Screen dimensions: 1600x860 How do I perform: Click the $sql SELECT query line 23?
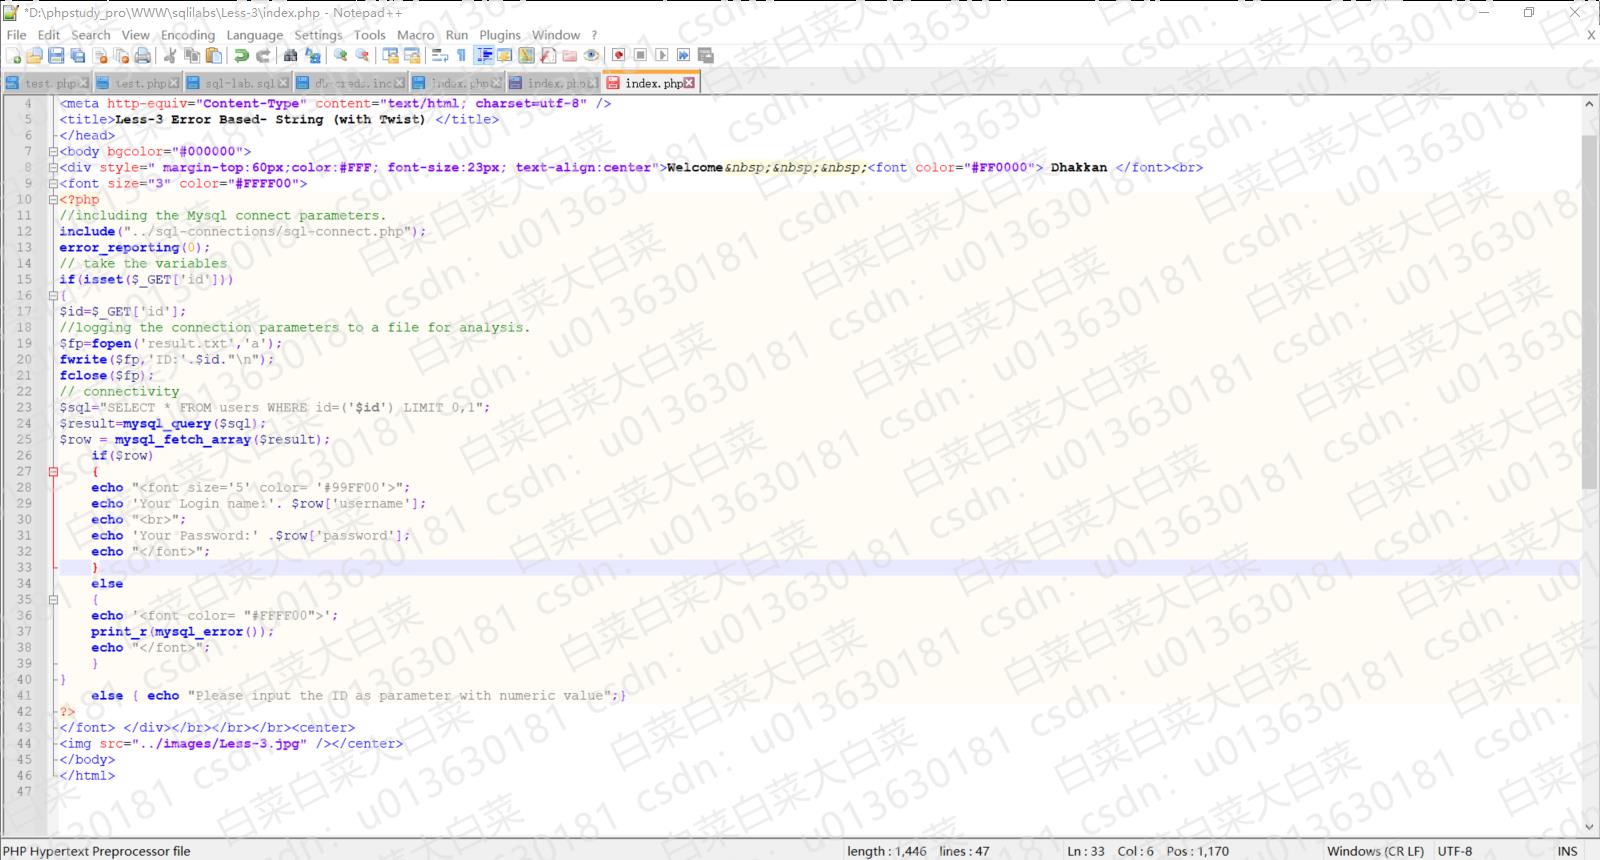click(x=275, y=407)
